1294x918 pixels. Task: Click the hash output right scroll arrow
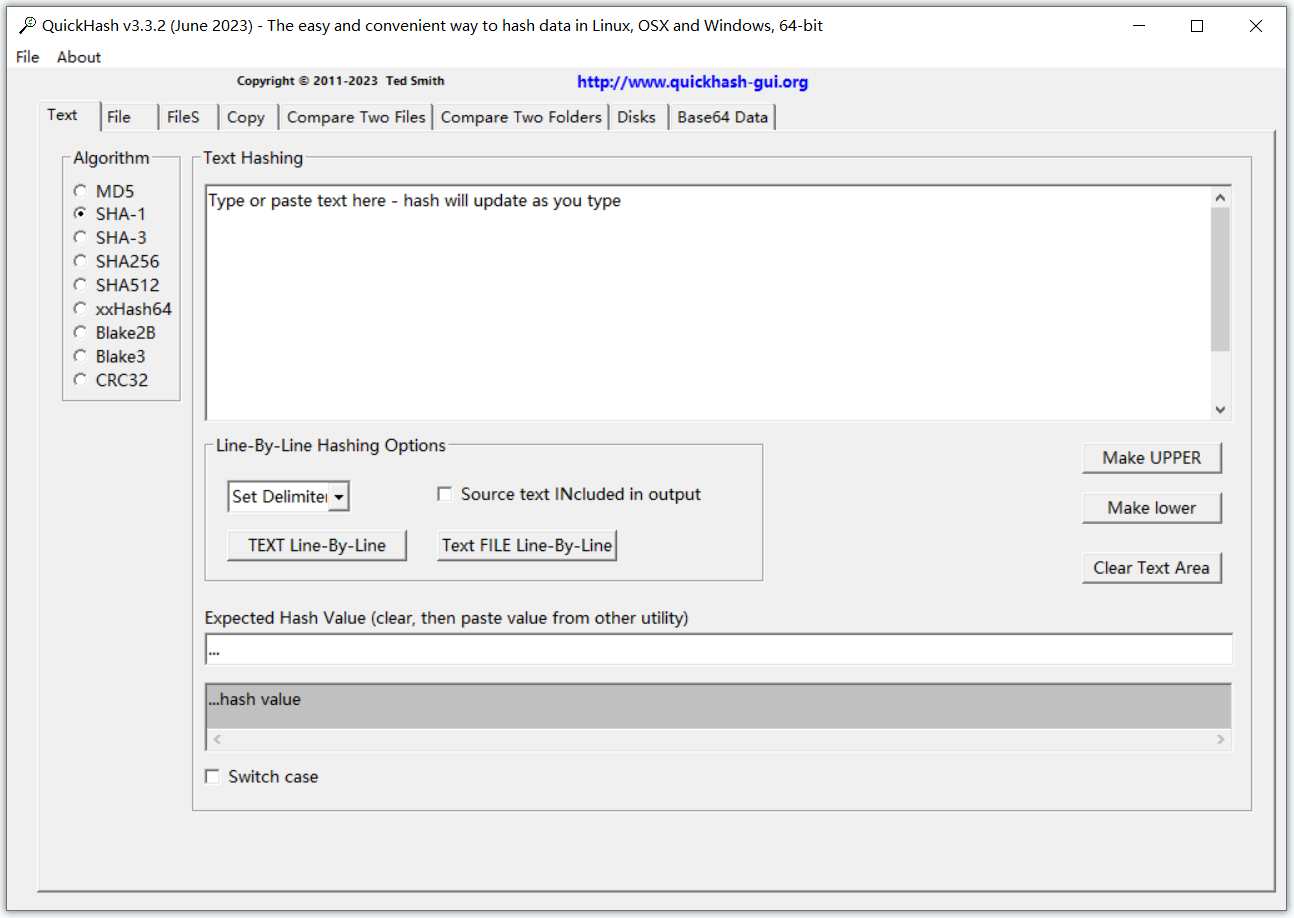point(1220,740)
